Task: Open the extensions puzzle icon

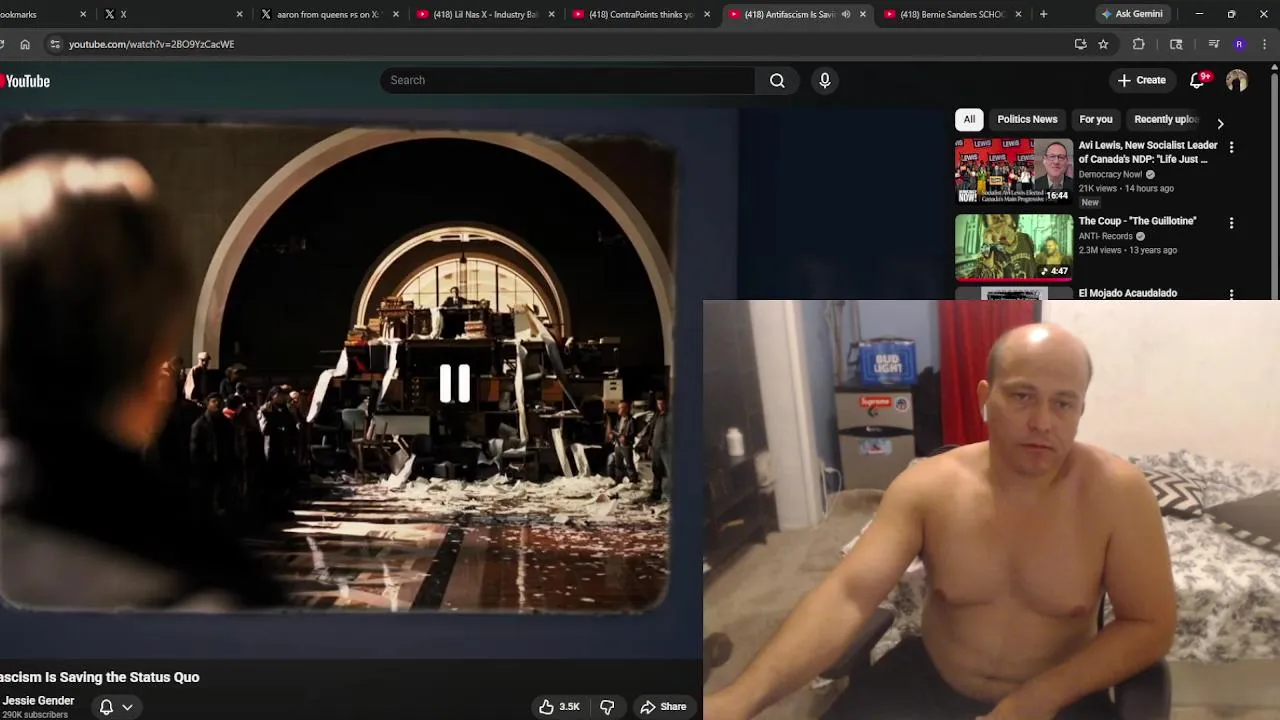Action: pos(1138,44)
